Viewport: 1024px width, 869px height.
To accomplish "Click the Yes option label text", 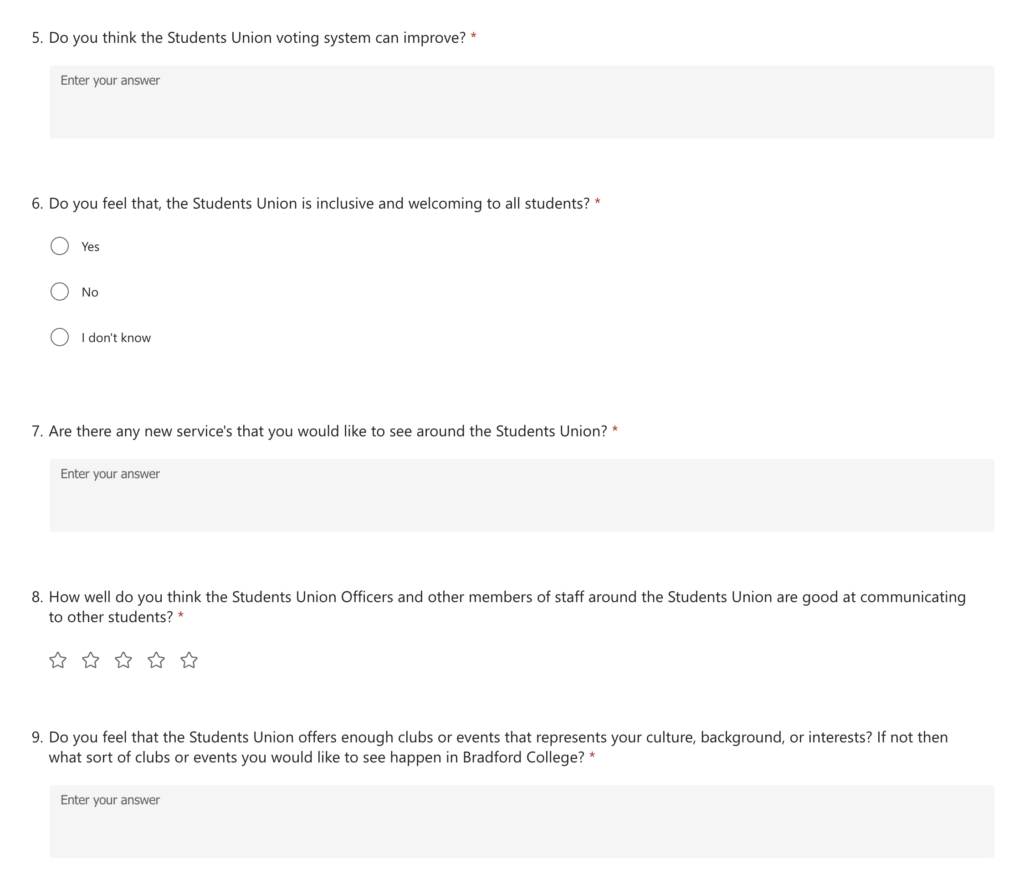I will coord(90,247).
